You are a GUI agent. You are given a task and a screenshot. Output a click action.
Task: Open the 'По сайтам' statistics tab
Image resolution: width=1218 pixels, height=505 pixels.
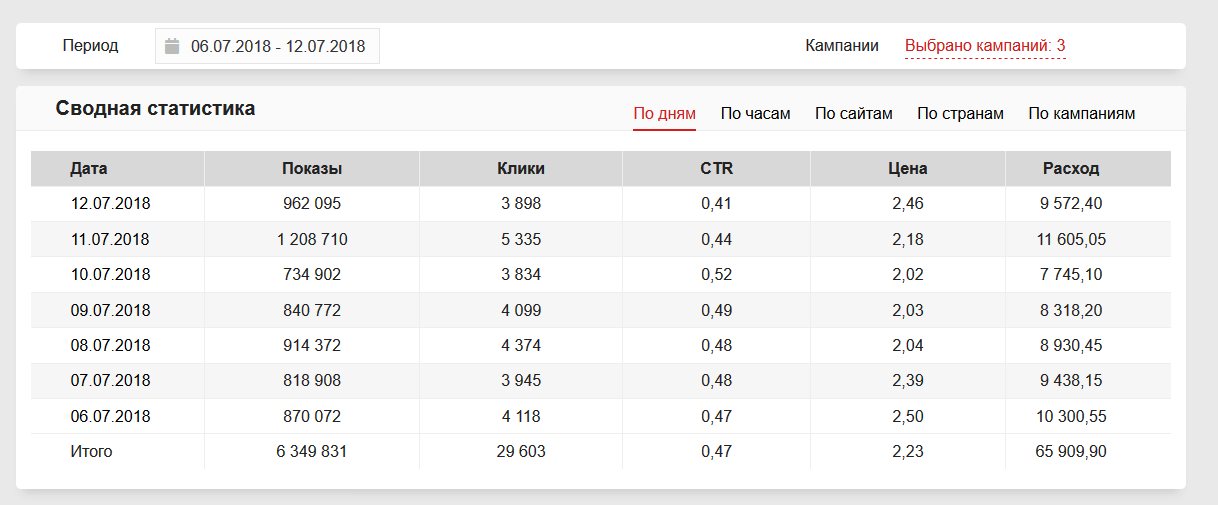[x=853, y=114]
